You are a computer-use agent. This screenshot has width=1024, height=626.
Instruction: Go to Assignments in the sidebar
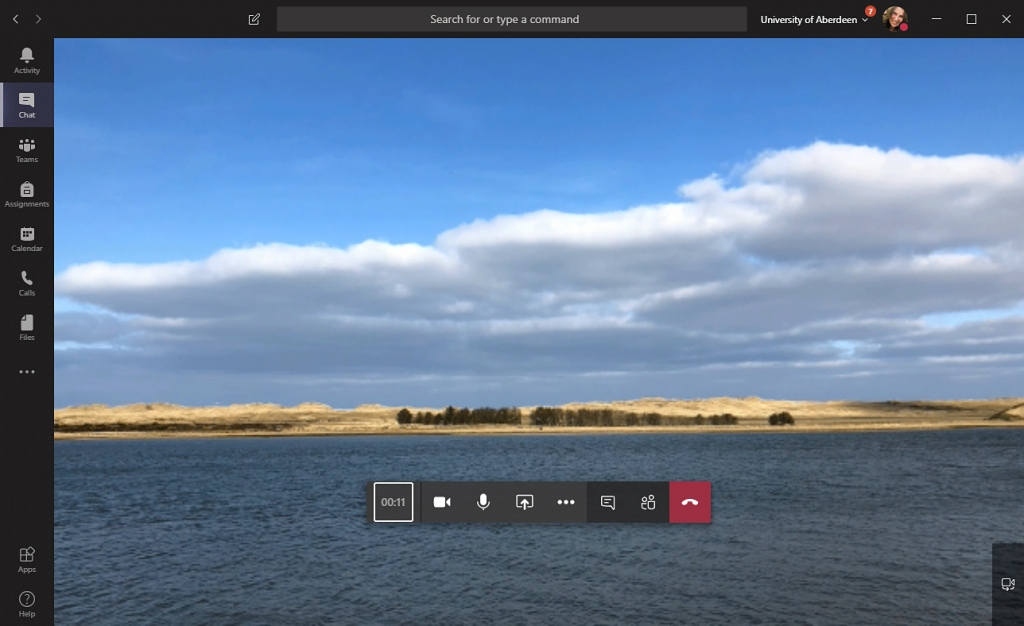27,194
